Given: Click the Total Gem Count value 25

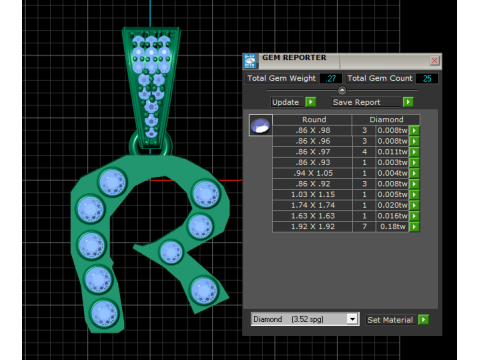Looking at the screenshot, I should click(427, 79).
